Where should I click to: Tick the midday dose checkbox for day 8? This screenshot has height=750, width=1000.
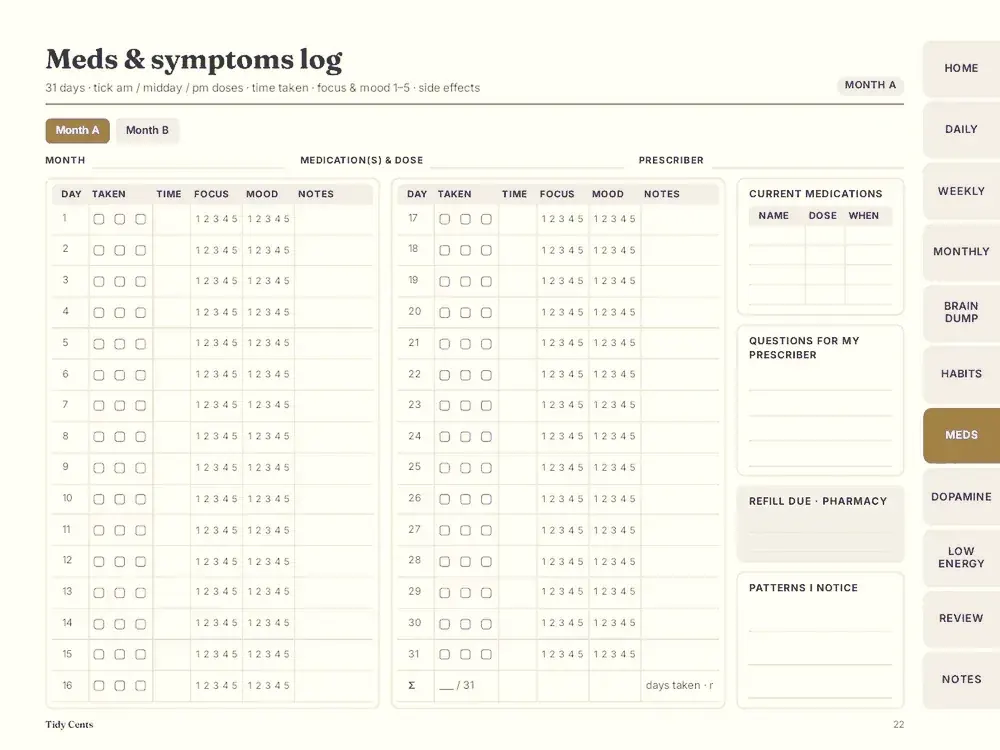[x=119, y=437]
